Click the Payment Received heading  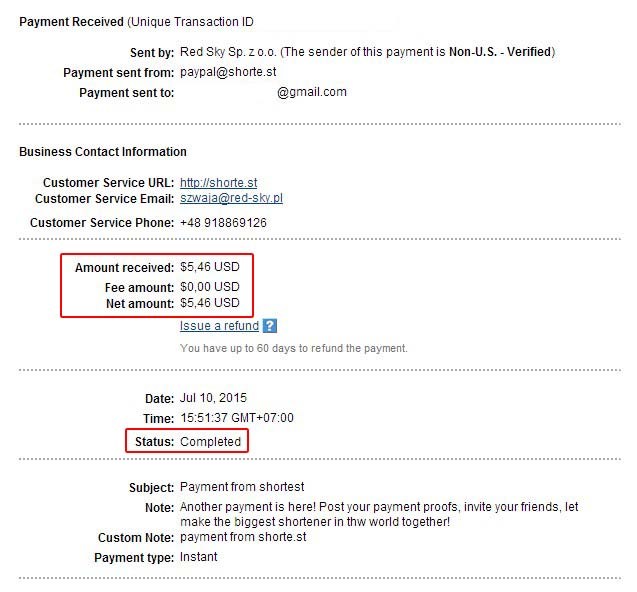71,22
